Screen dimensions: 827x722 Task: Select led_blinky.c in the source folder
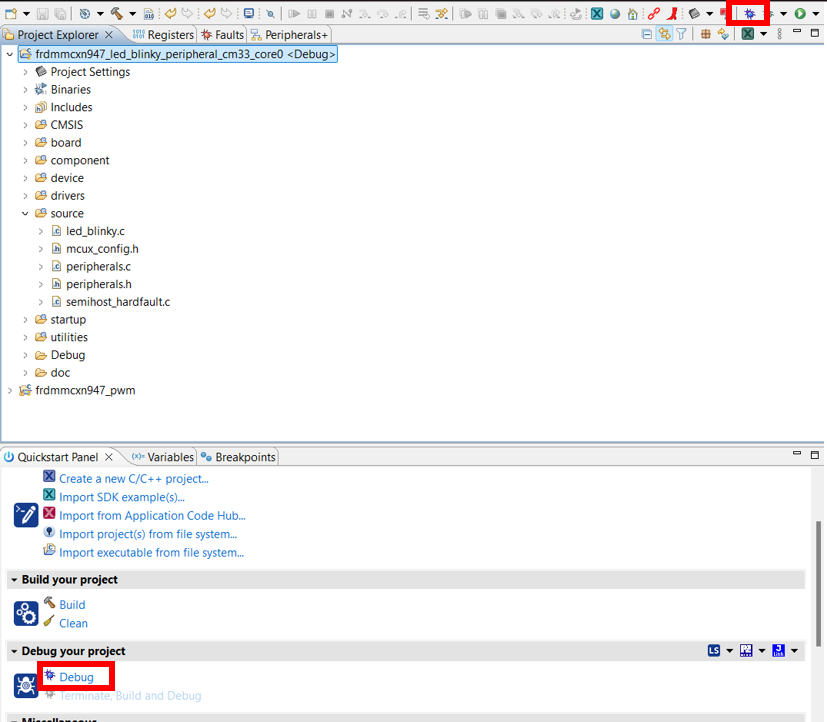pos(95,231)
